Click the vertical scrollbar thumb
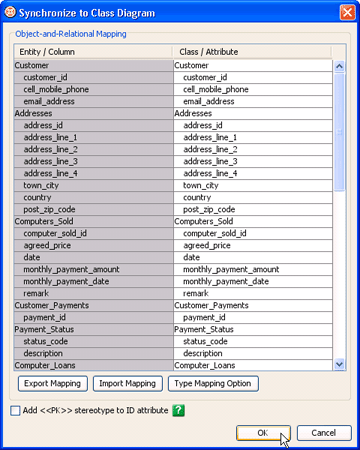360x450 pixels. [x=339, y=132]
